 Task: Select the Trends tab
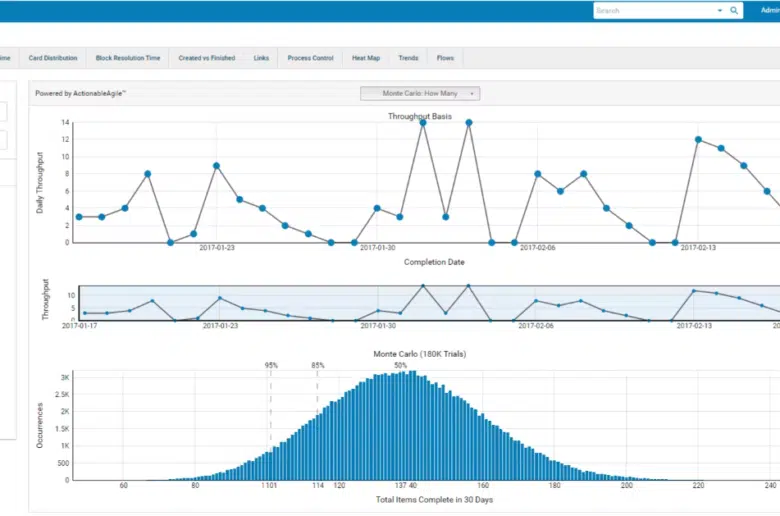pos(408,58)
